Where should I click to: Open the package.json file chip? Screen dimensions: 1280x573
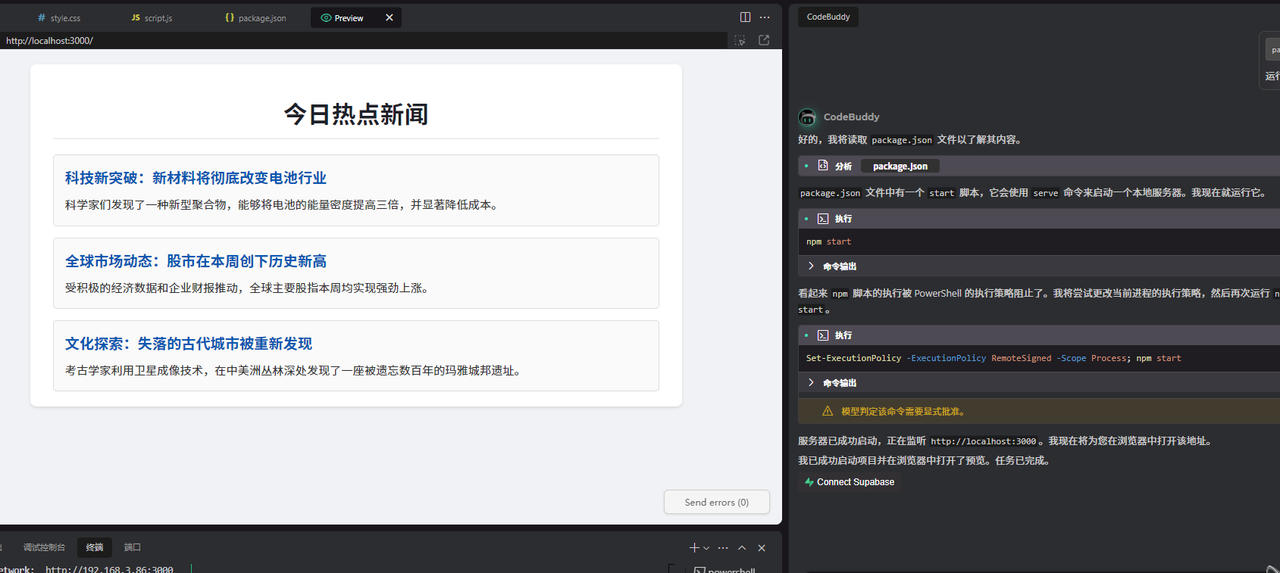900,166
